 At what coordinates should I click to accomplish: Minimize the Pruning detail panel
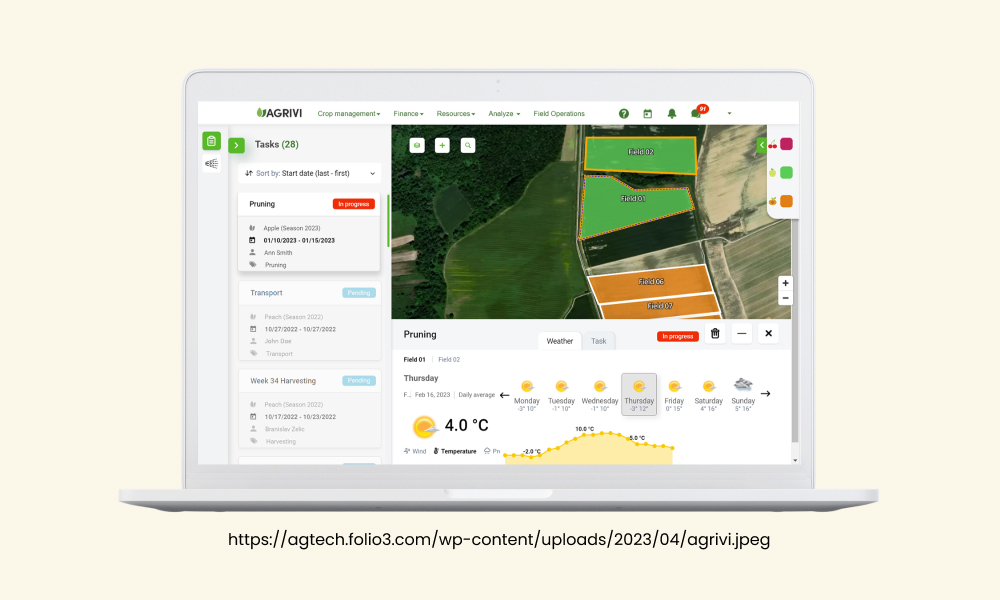coord(741,333)
